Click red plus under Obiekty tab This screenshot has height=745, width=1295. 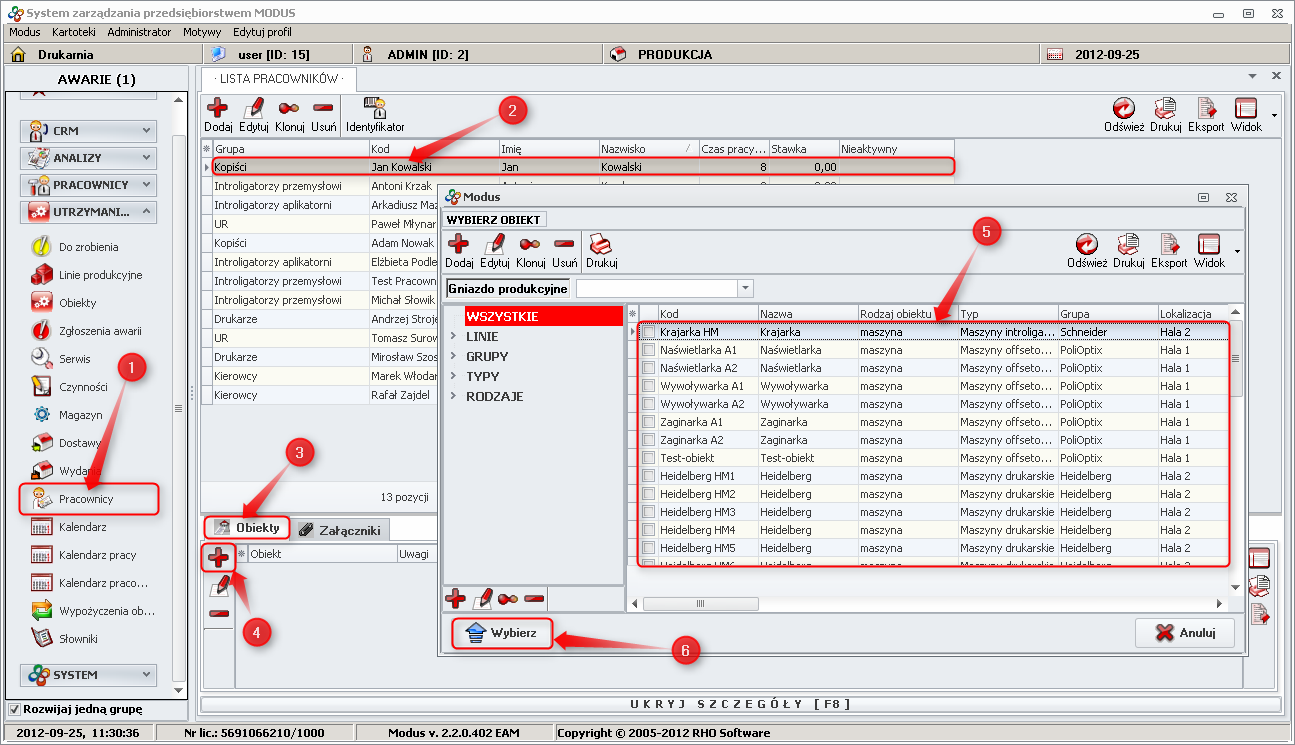pos(218,557)
